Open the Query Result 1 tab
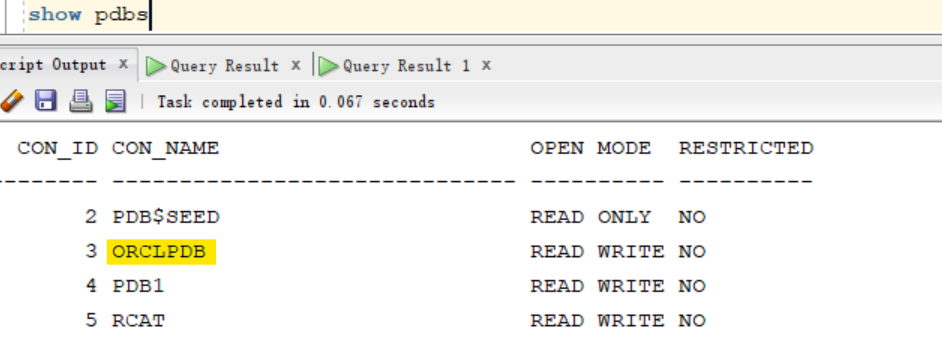 click(406, 66)
